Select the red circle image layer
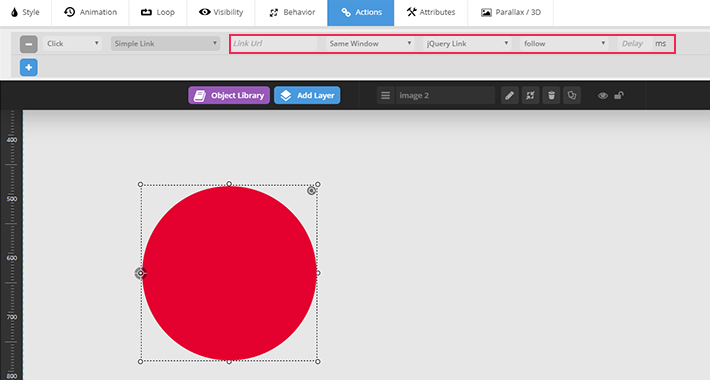Viewport: 710px width, 380px height. pos(229,273)
